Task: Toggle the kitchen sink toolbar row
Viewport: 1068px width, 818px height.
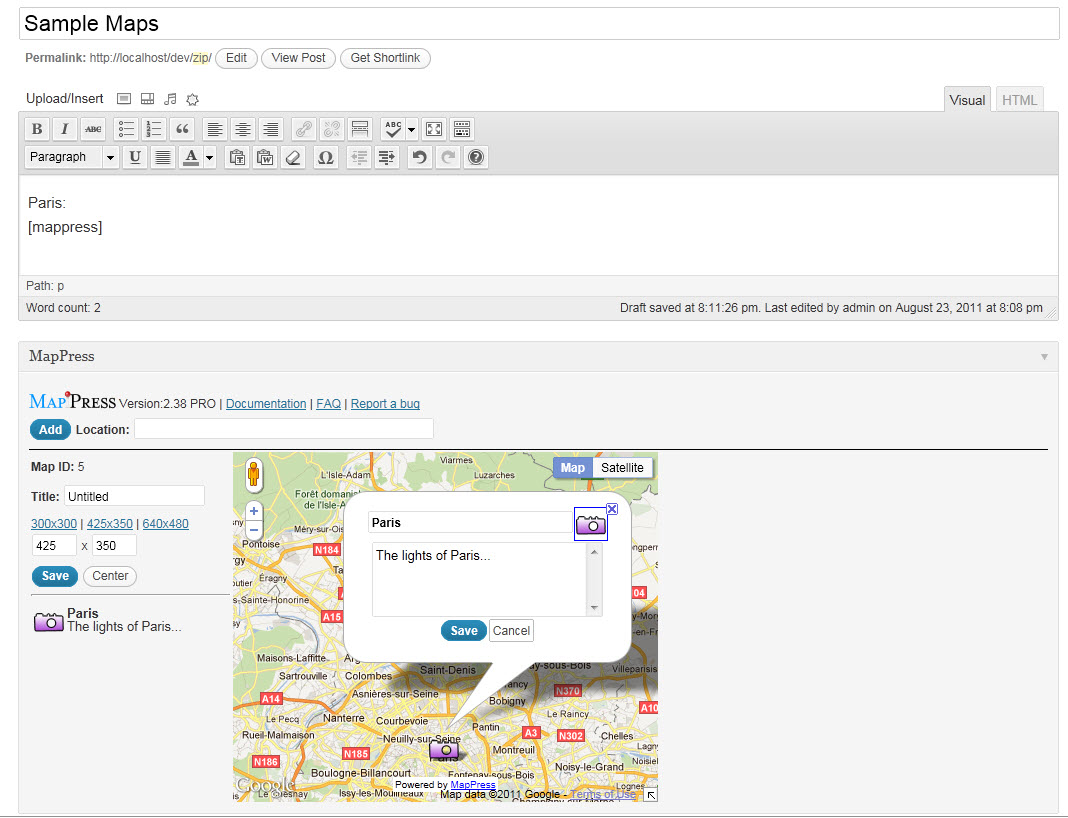Action: [461, 129]
